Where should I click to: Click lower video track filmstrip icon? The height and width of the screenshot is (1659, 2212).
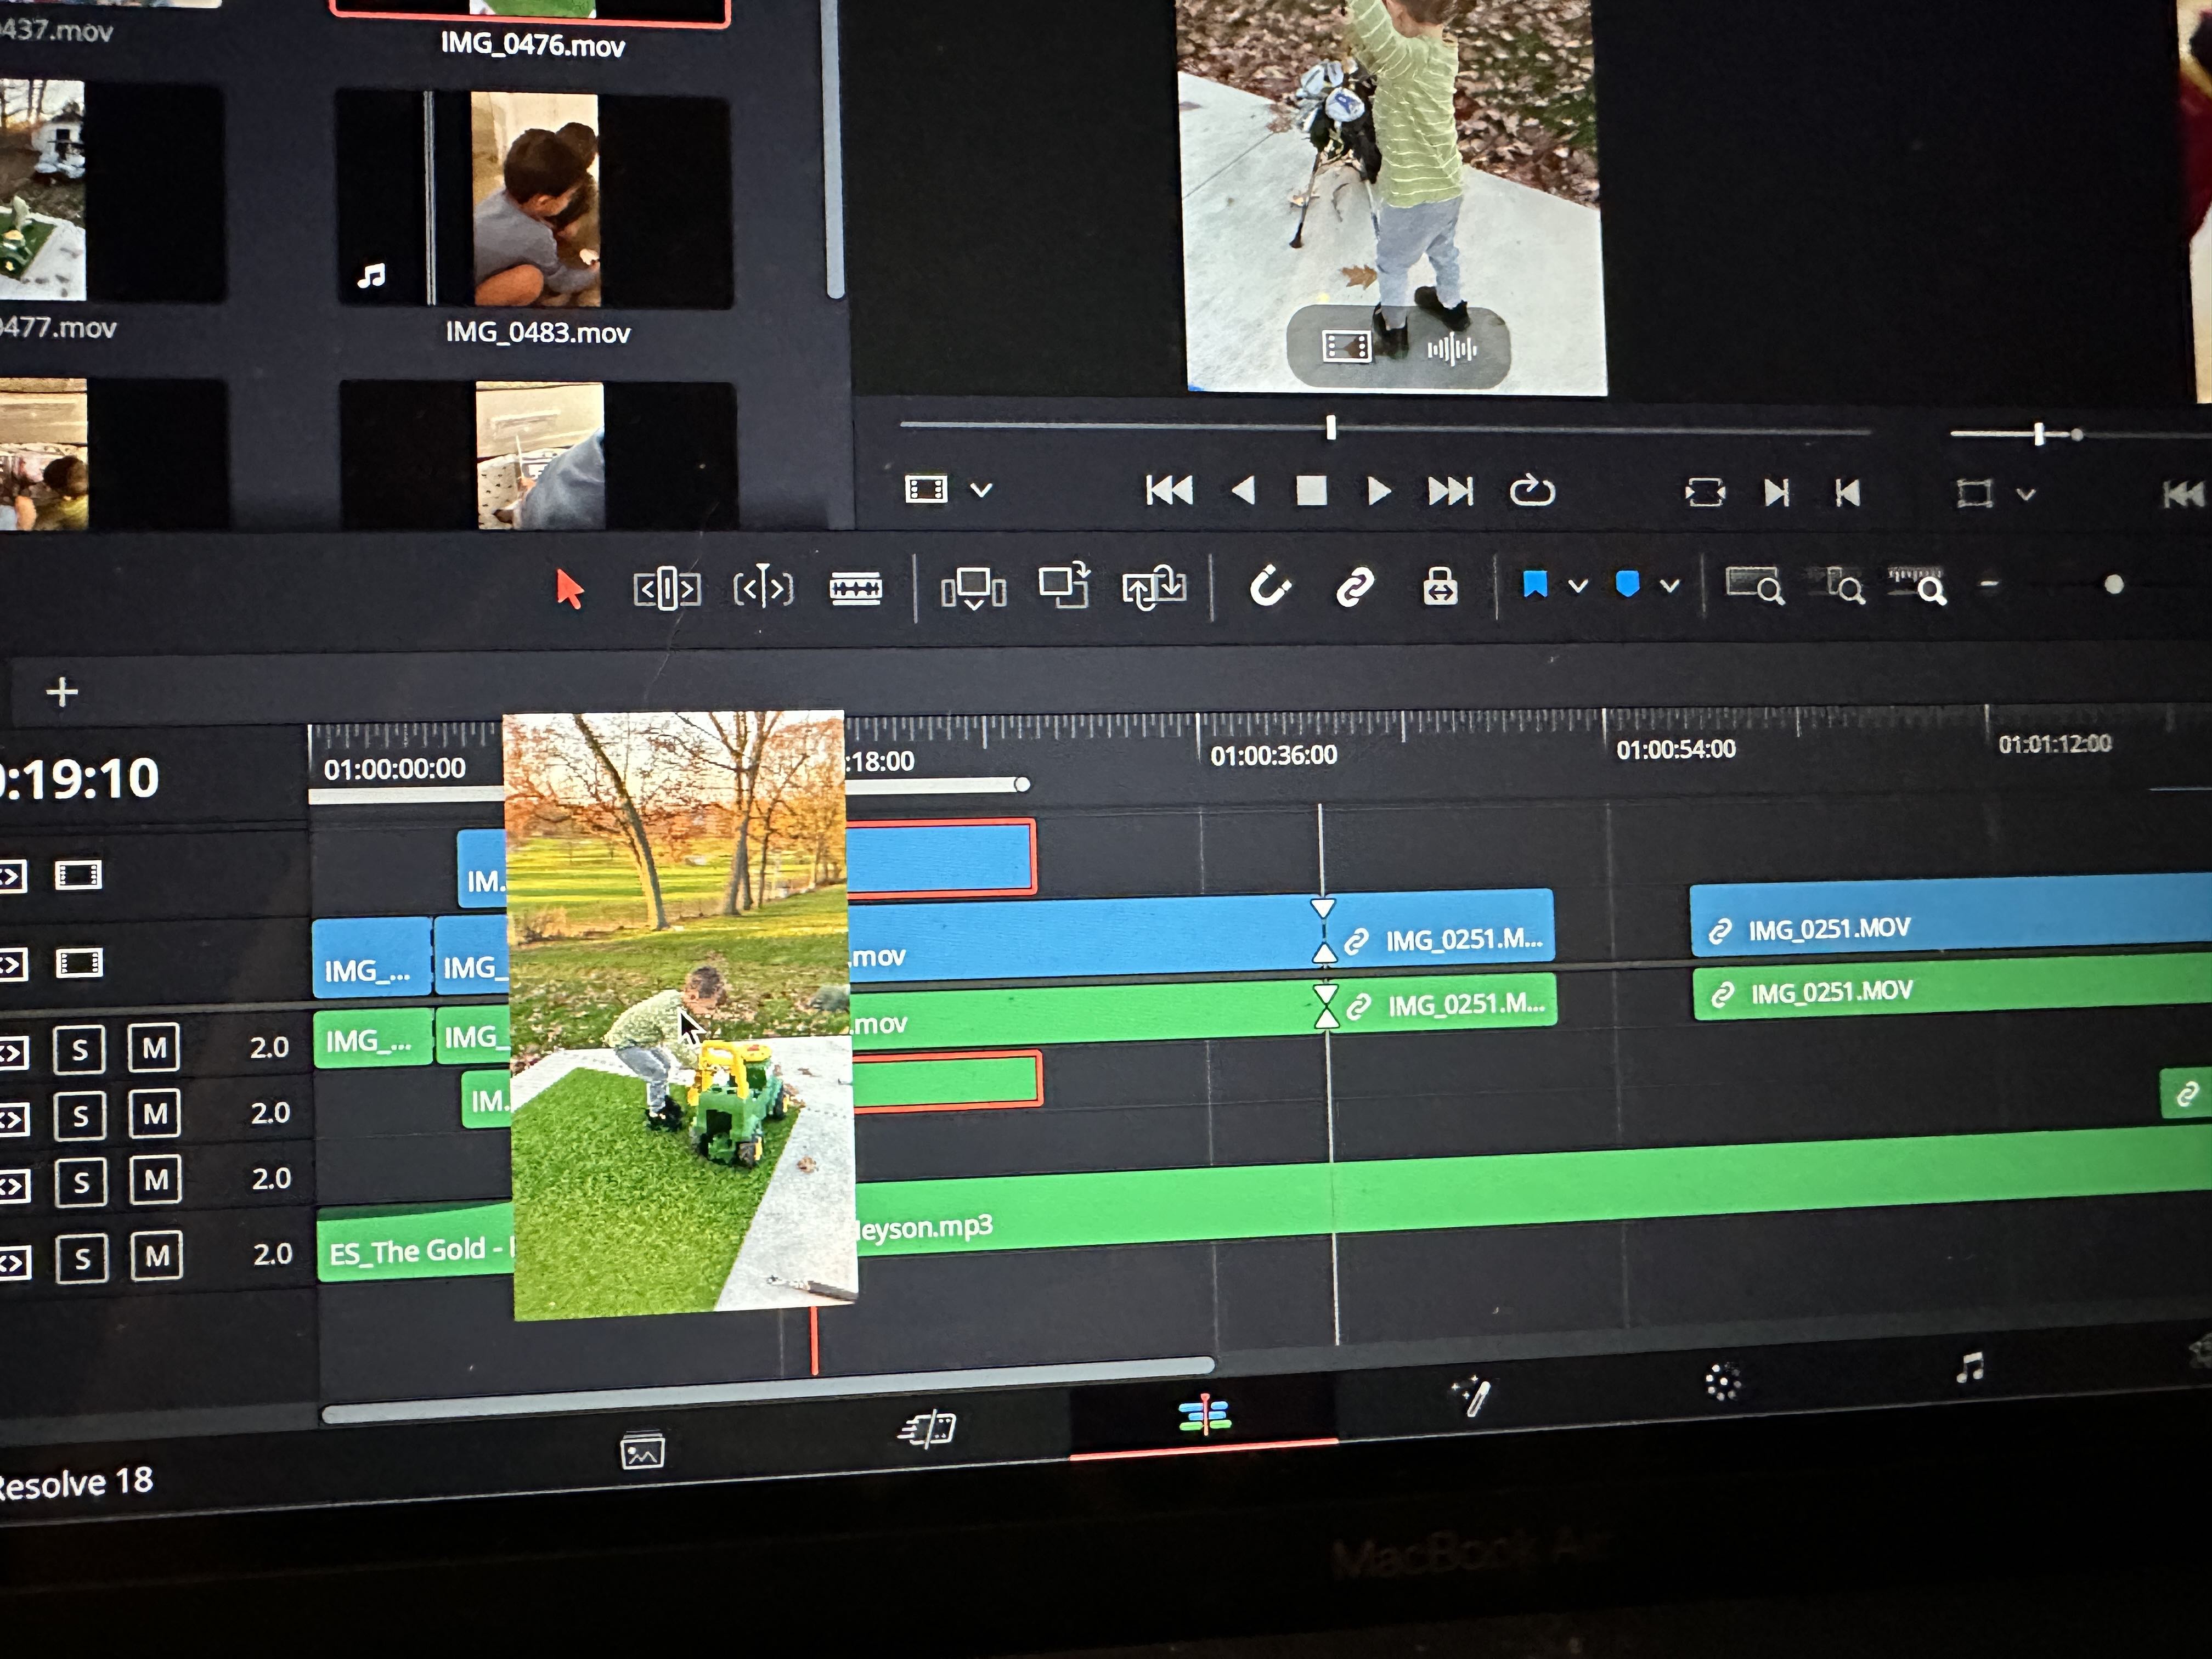78,964
